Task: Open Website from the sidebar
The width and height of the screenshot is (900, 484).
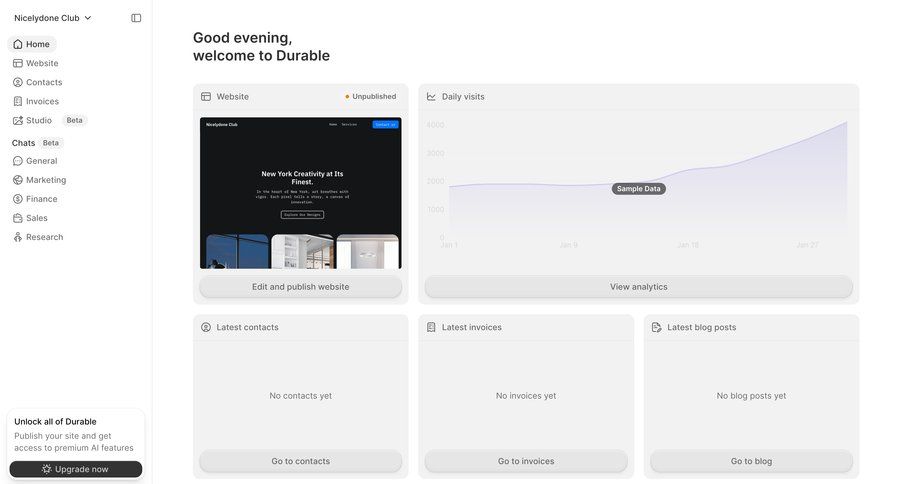Action: click(41, 63)
